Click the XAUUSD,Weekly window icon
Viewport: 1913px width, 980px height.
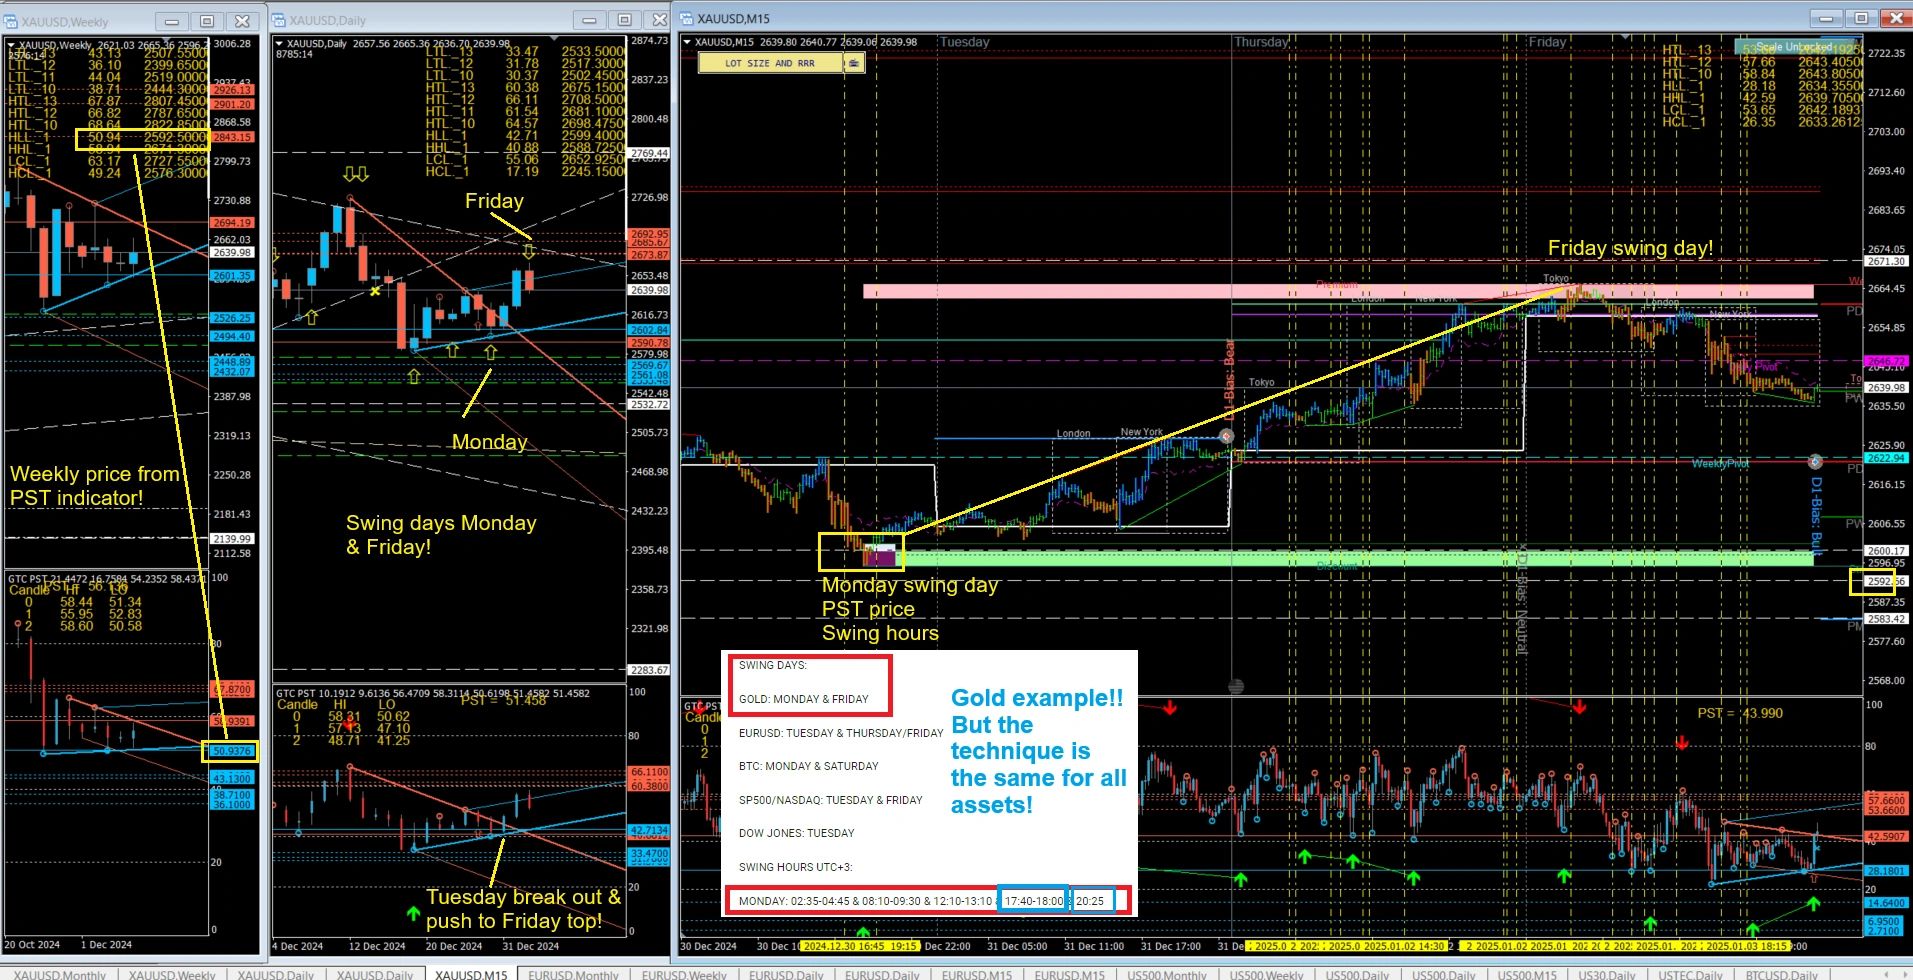coord(11,21)
